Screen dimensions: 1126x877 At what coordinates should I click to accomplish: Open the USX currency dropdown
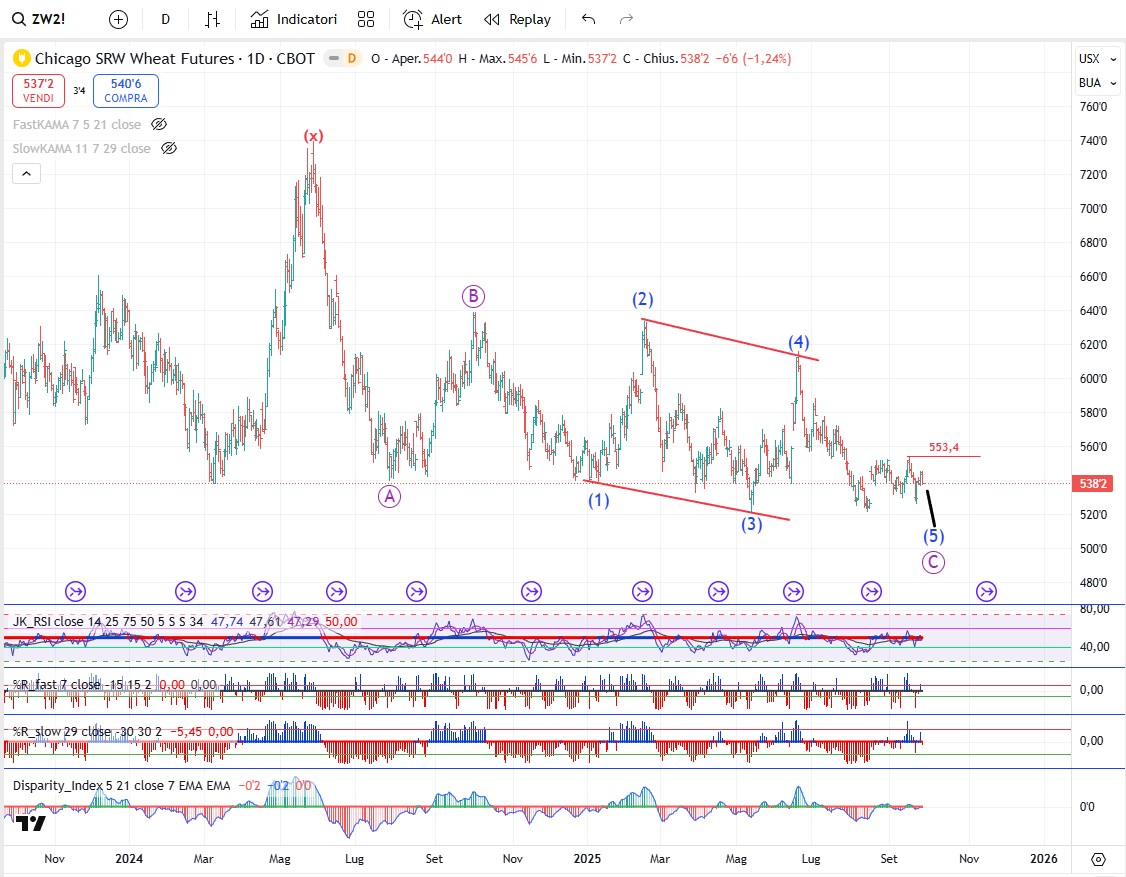[x=1090, y=59]
